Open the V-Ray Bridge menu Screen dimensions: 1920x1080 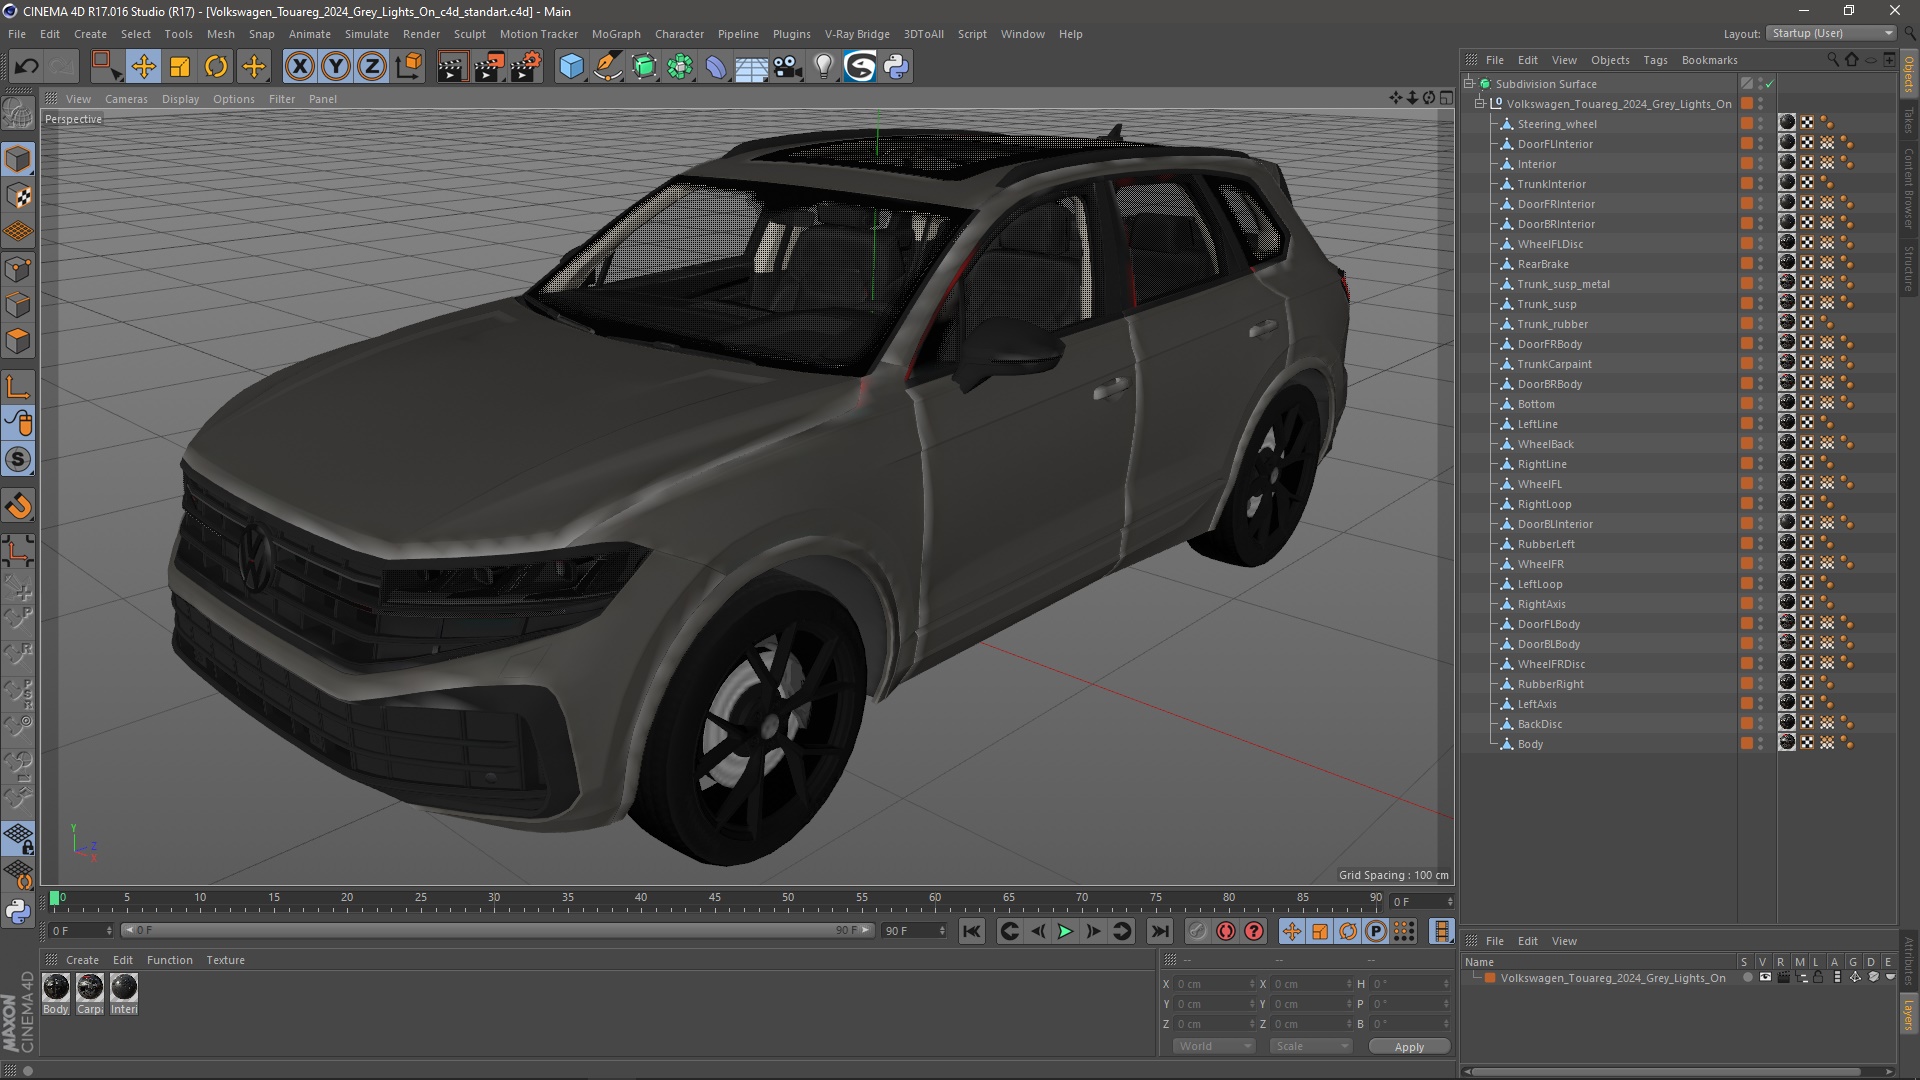click(856, 34)
